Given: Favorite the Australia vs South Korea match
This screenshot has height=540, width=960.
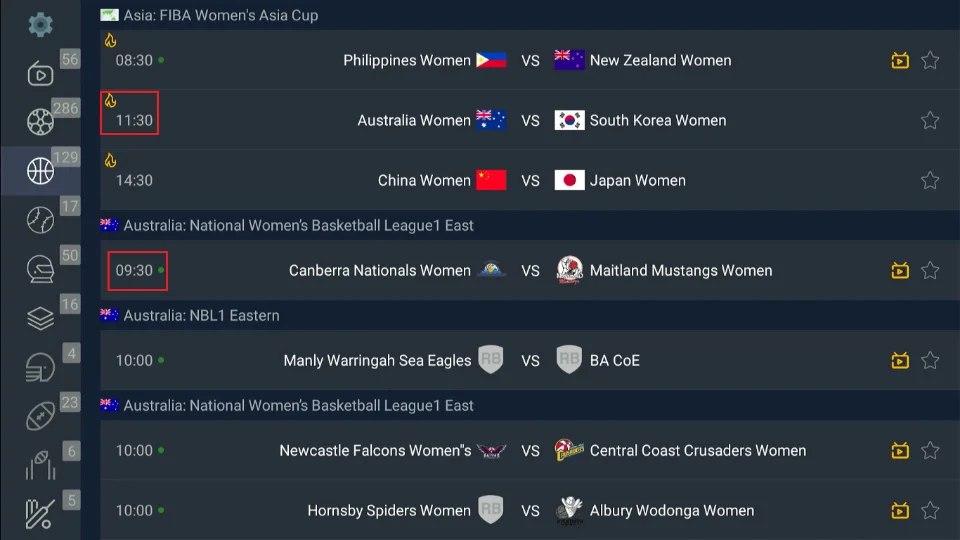Looking at the screenshot, I should pyautogui.click(x=930, y=121).
